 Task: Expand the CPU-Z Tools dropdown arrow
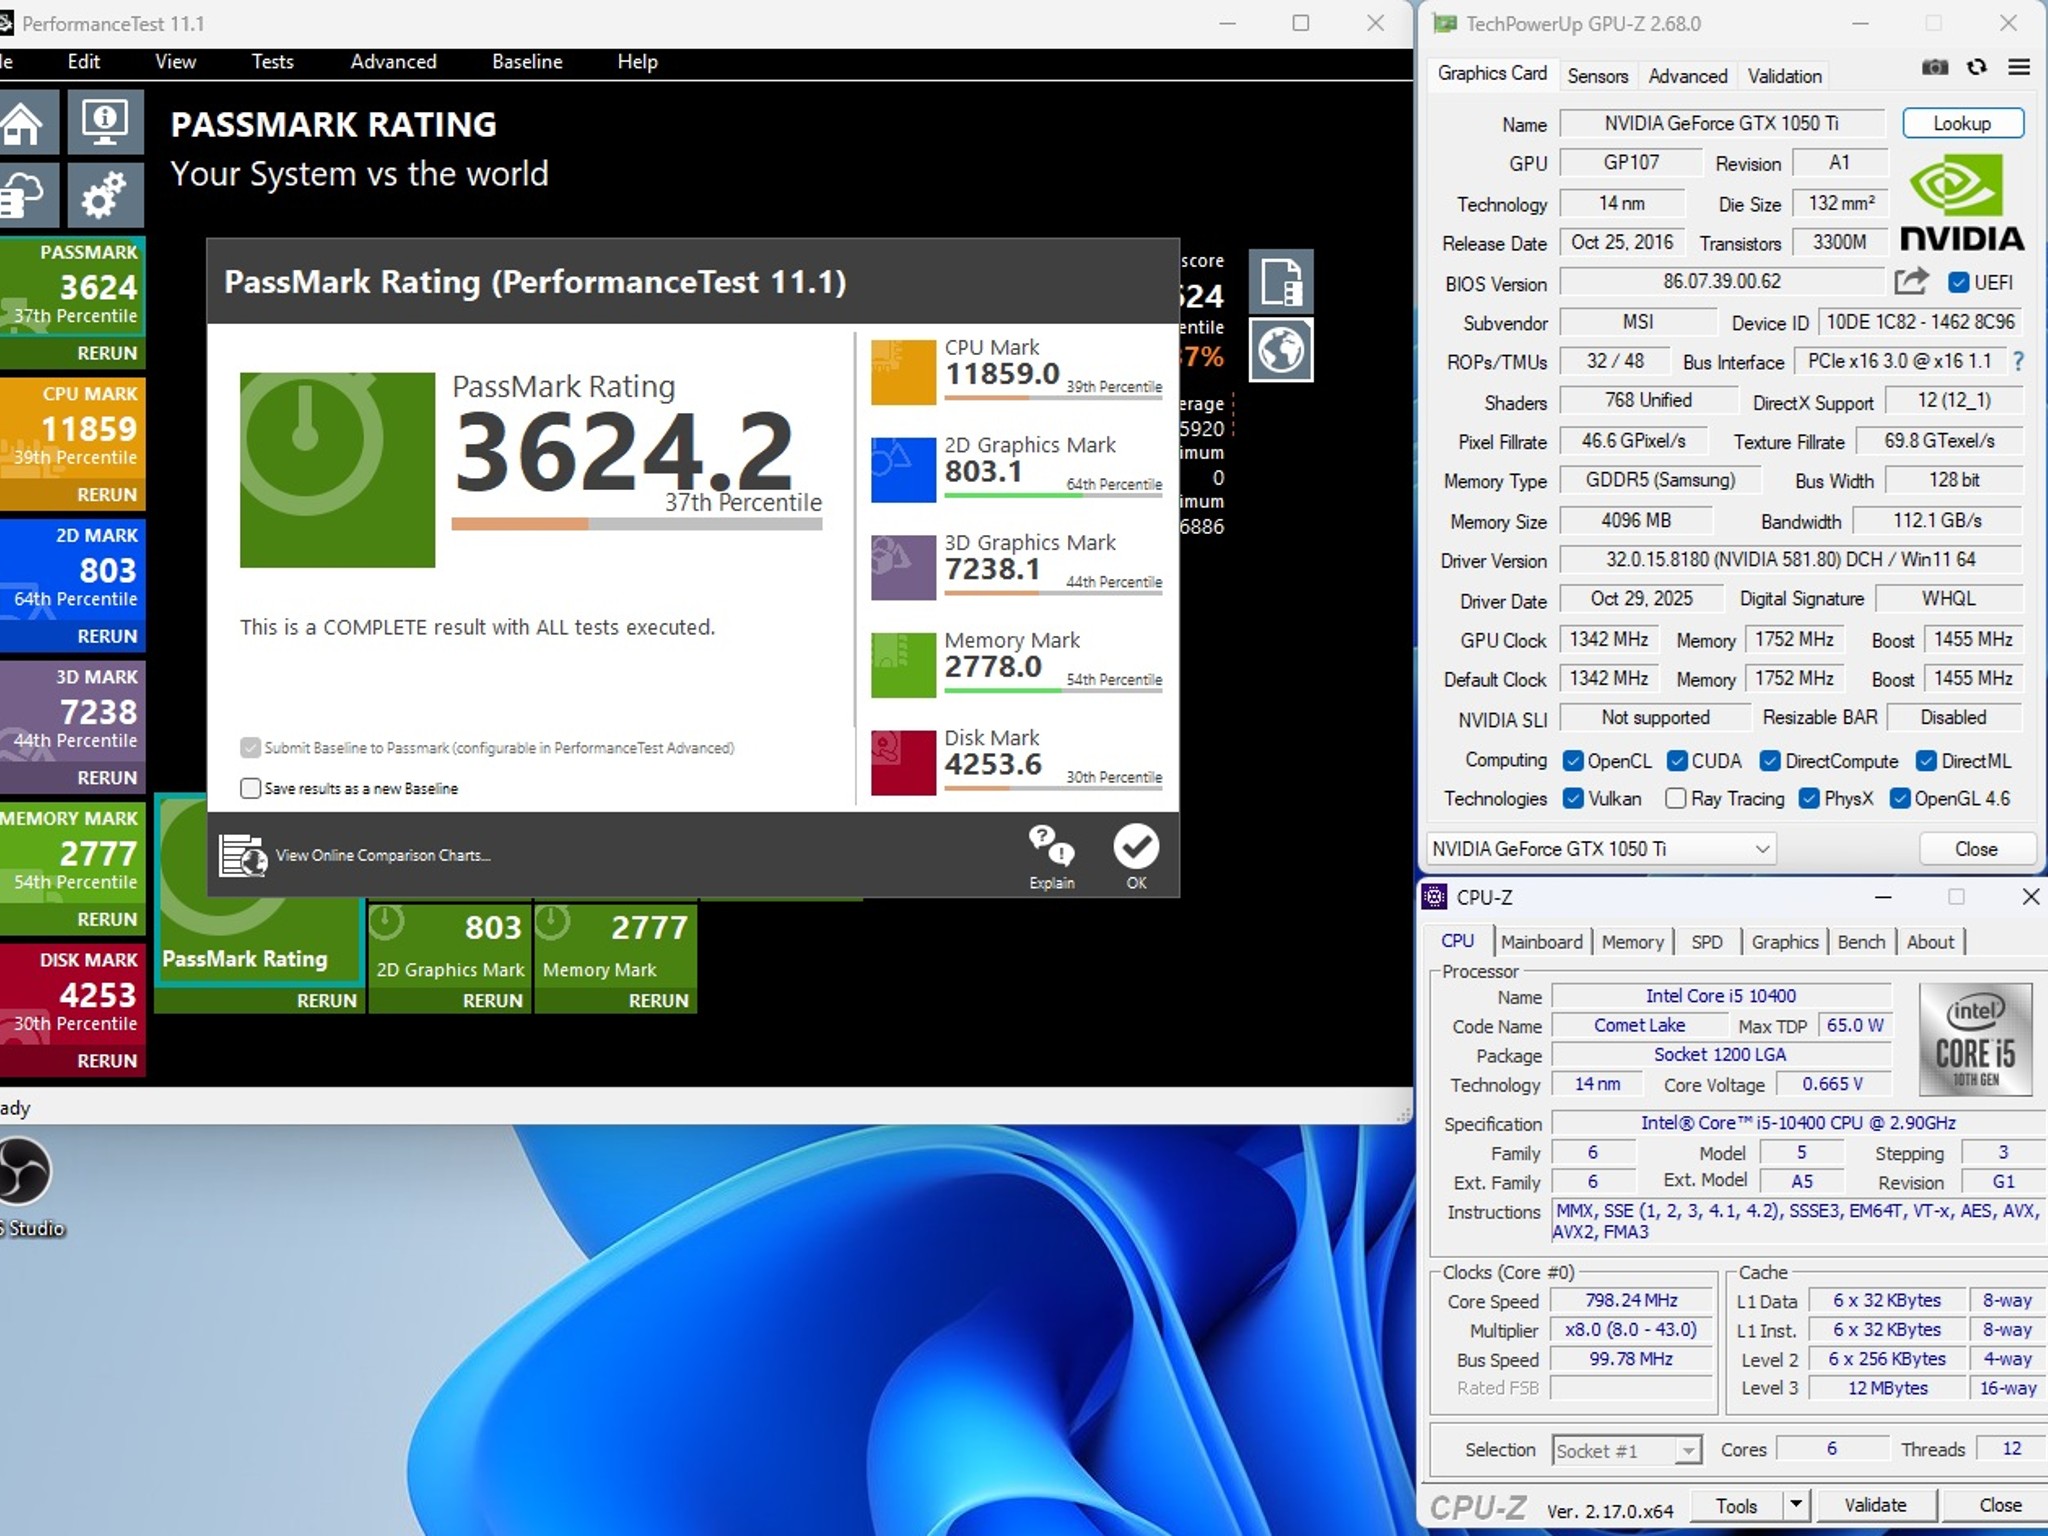1796,1504
